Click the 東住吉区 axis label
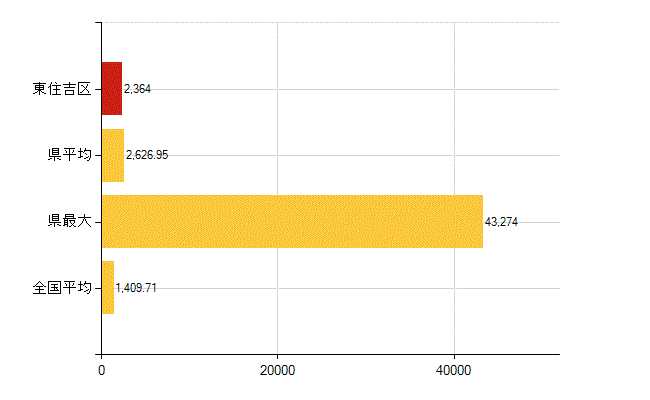Viewport: 650px width, 400px height. pyautogui.click(x=61, y=89)
